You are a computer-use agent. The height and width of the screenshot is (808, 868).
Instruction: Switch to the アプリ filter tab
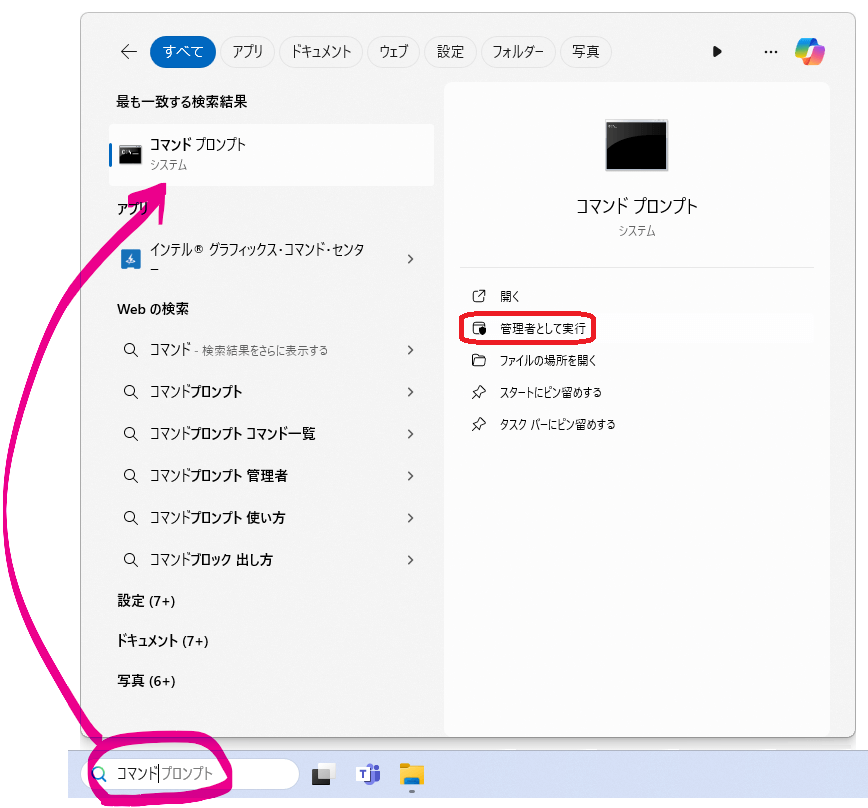pyautogui.click(x=247, y=52)
